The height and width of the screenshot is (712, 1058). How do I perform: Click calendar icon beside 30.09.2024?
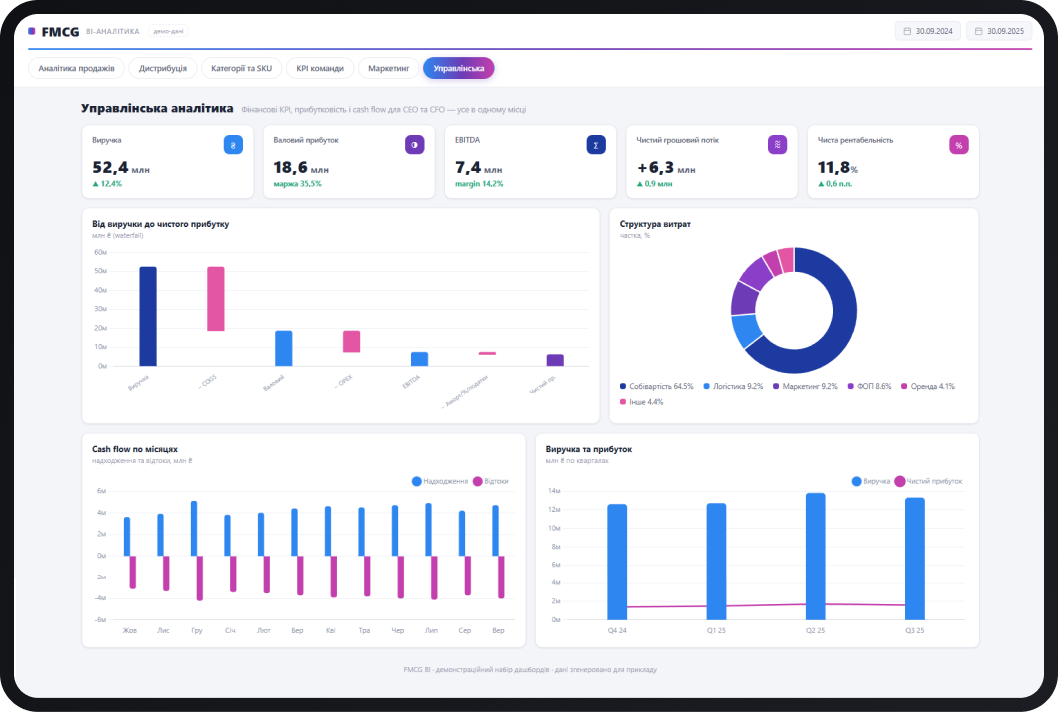point(908,31)
